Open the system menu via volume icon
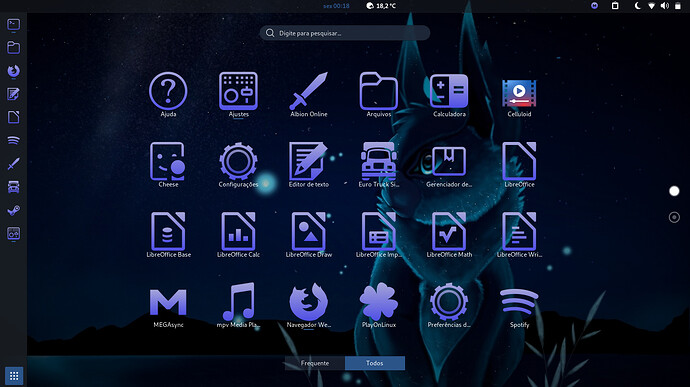Viewport: 690px width, 387px height. [x=665, y=6]
